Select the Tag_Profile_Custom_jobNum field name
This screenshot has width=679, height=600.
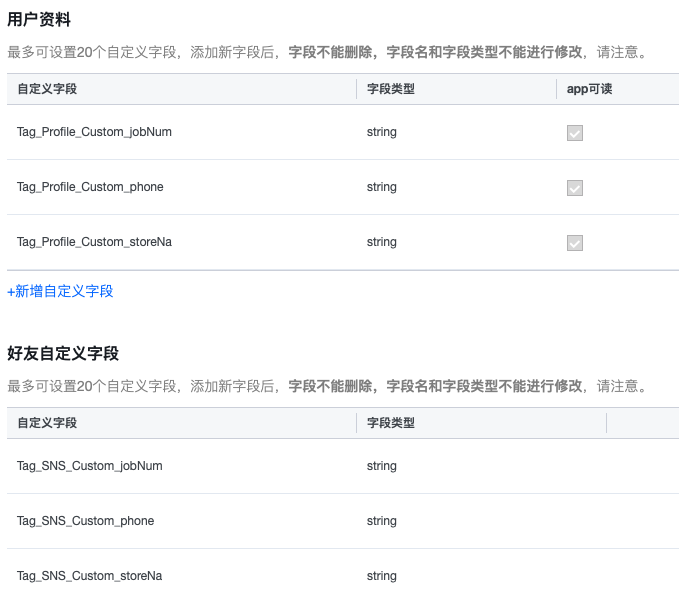pyautogui.click(x=94, y=132)
